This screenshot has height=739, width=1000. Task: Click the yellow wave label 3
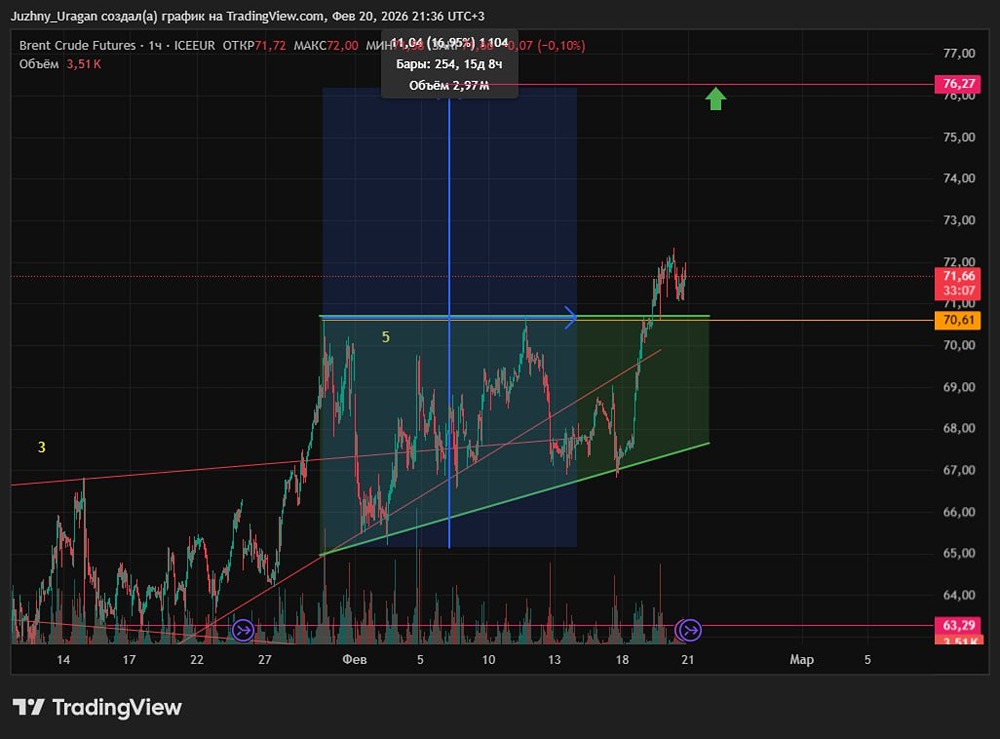[41, 448]
